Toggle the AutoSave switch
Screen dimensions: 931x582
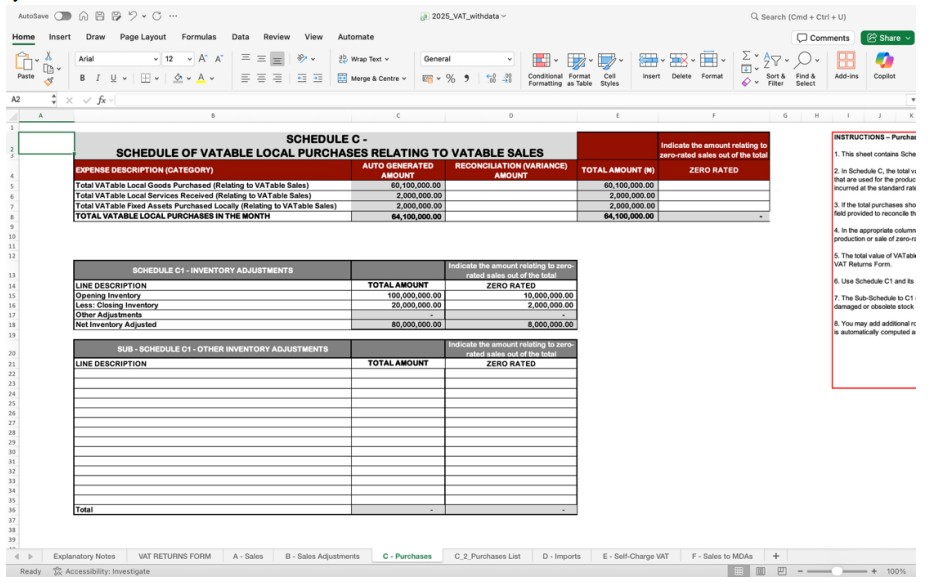pyautogui.click(x=62, y=16)
